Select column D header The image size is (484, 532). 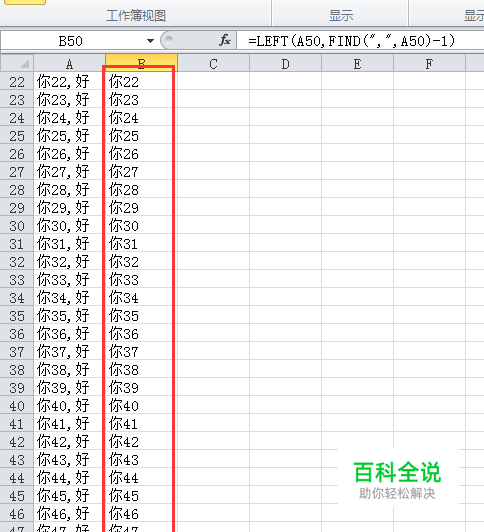(x=285, y=63)
